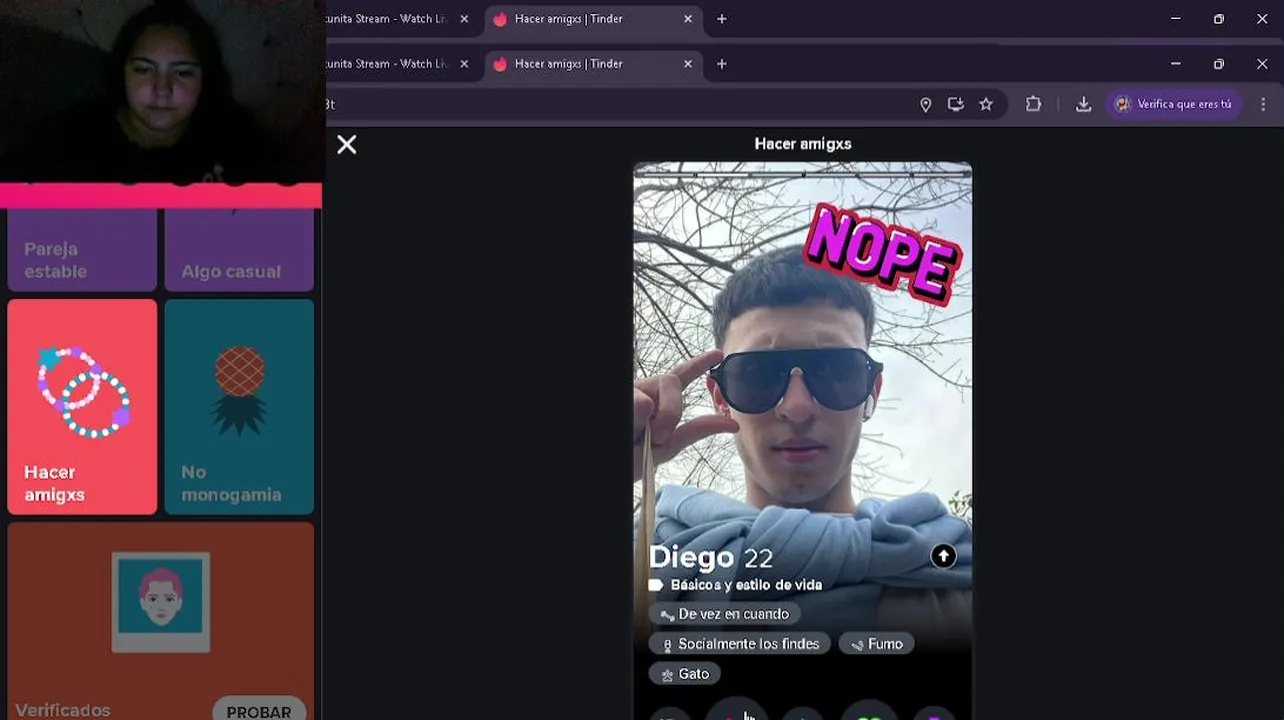Close the Hacer amigxs explore view
The height and width of the screenshot is (720, 1284).
(347, 145)
